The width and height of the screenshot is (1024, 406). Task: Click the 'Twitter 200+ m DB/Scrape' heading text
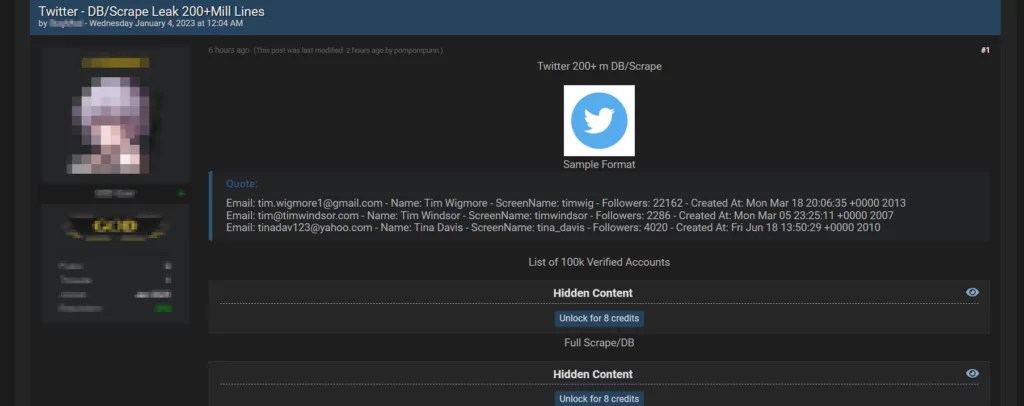click(599, 67)
